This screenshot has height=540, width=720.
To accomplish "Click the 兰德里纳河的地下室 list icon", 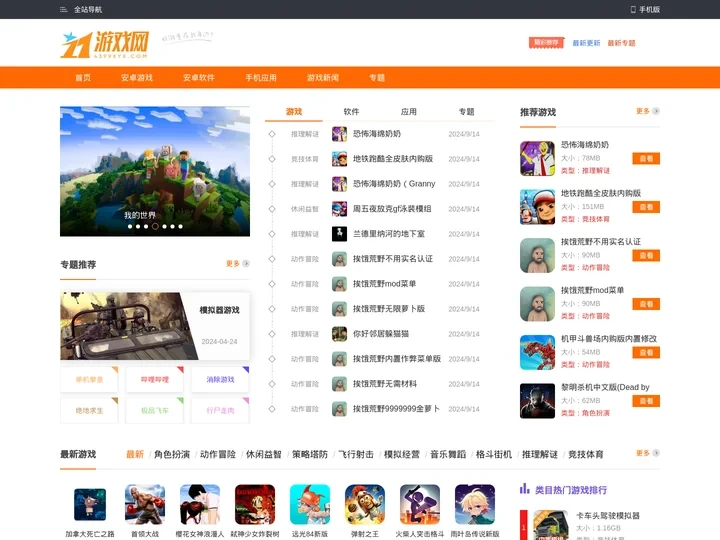I will (x=339, y=234).
